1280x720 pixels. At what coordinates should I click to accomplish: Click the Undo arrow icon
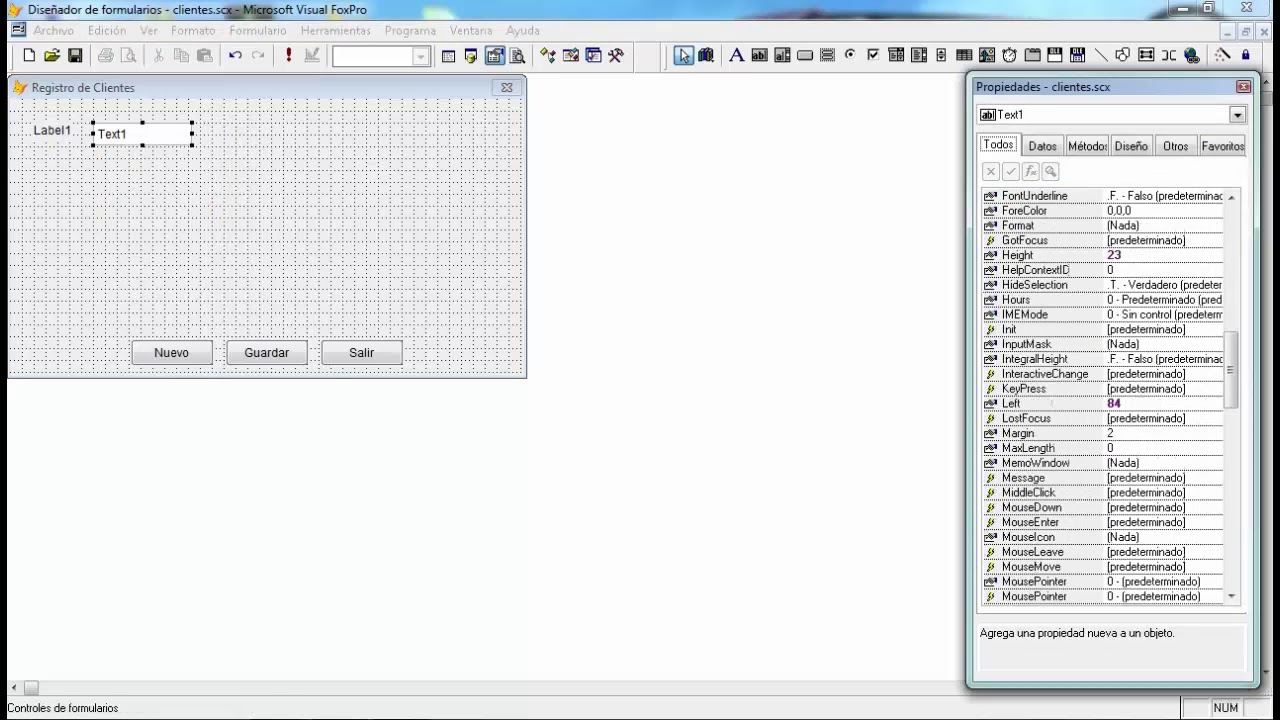click(235, 56)
